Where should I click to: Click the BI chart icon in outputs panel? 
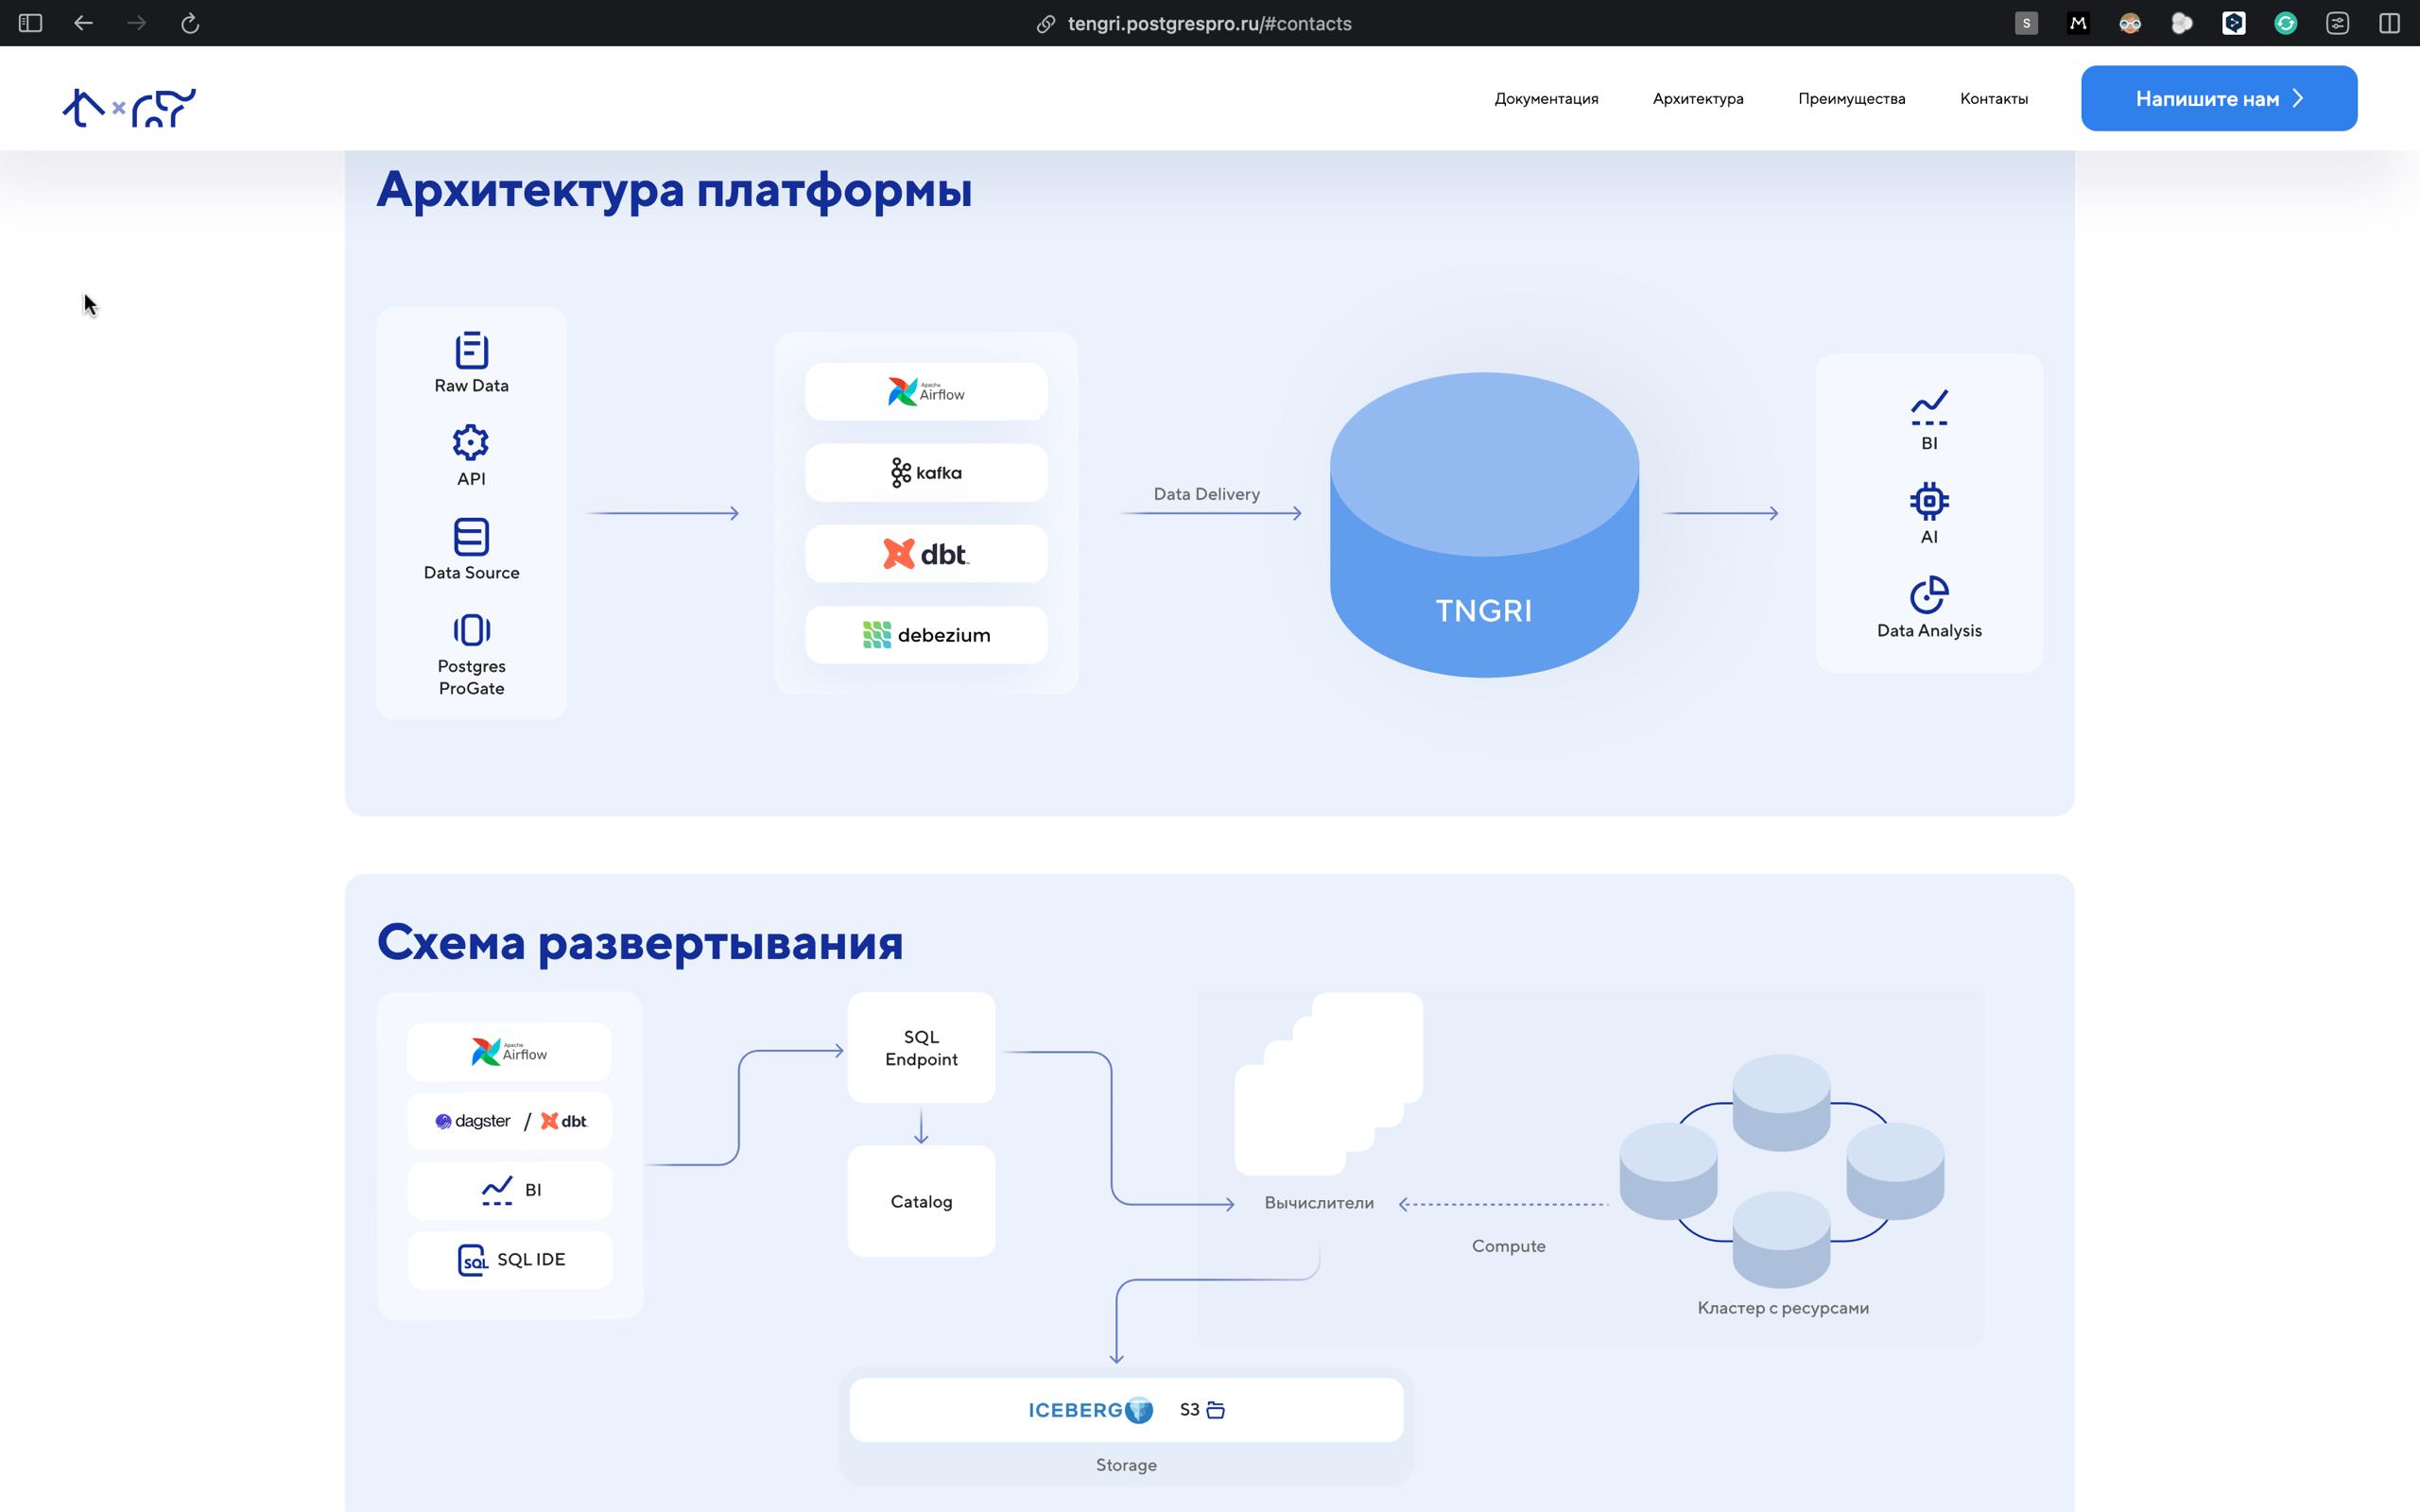(1929, 407)
